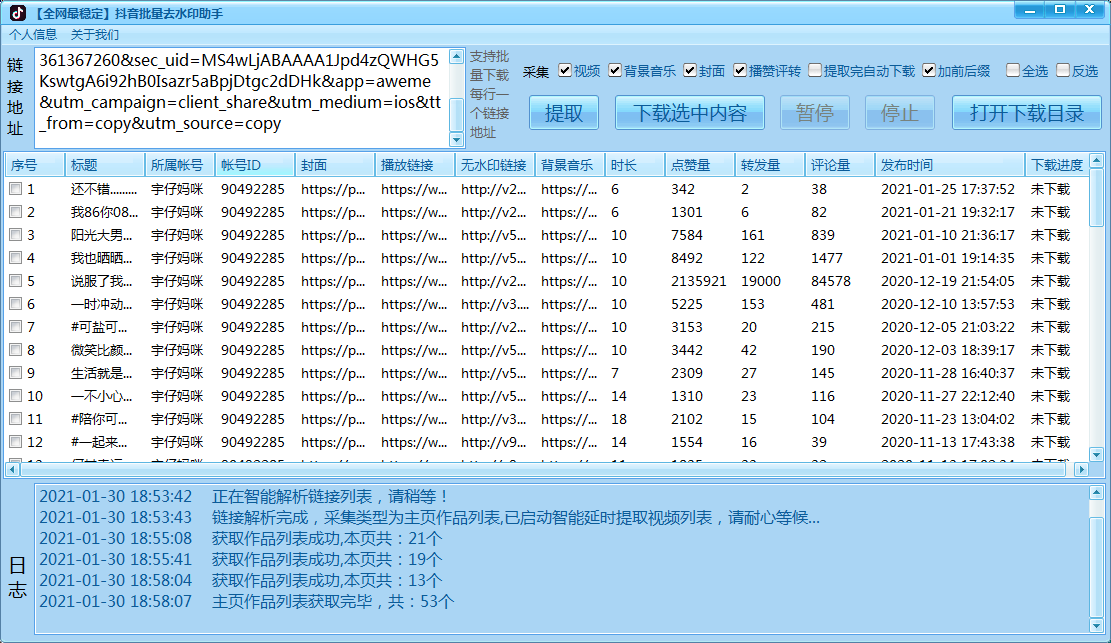Check the box for row 1
The height and width of the screenshot is (643, 1111).
16,189
